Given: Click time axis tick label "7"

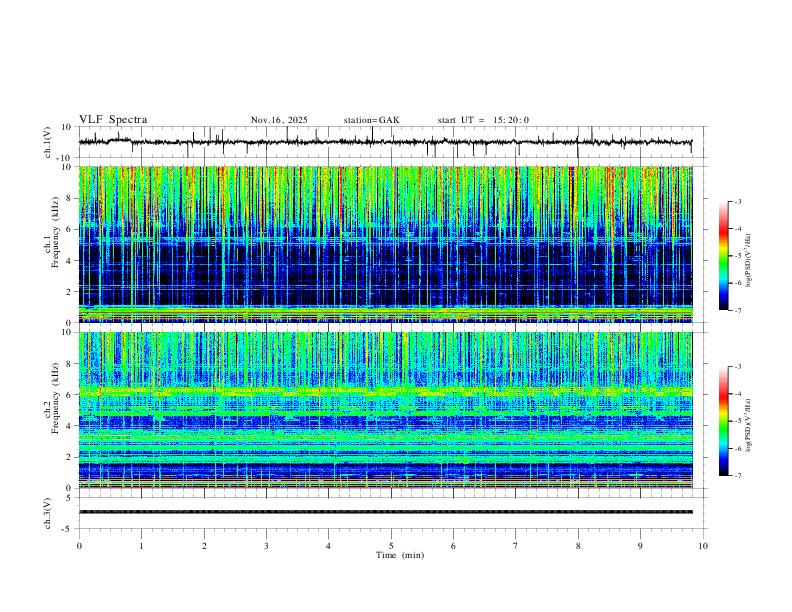Looking at the screenshot, I should point(516,546).
